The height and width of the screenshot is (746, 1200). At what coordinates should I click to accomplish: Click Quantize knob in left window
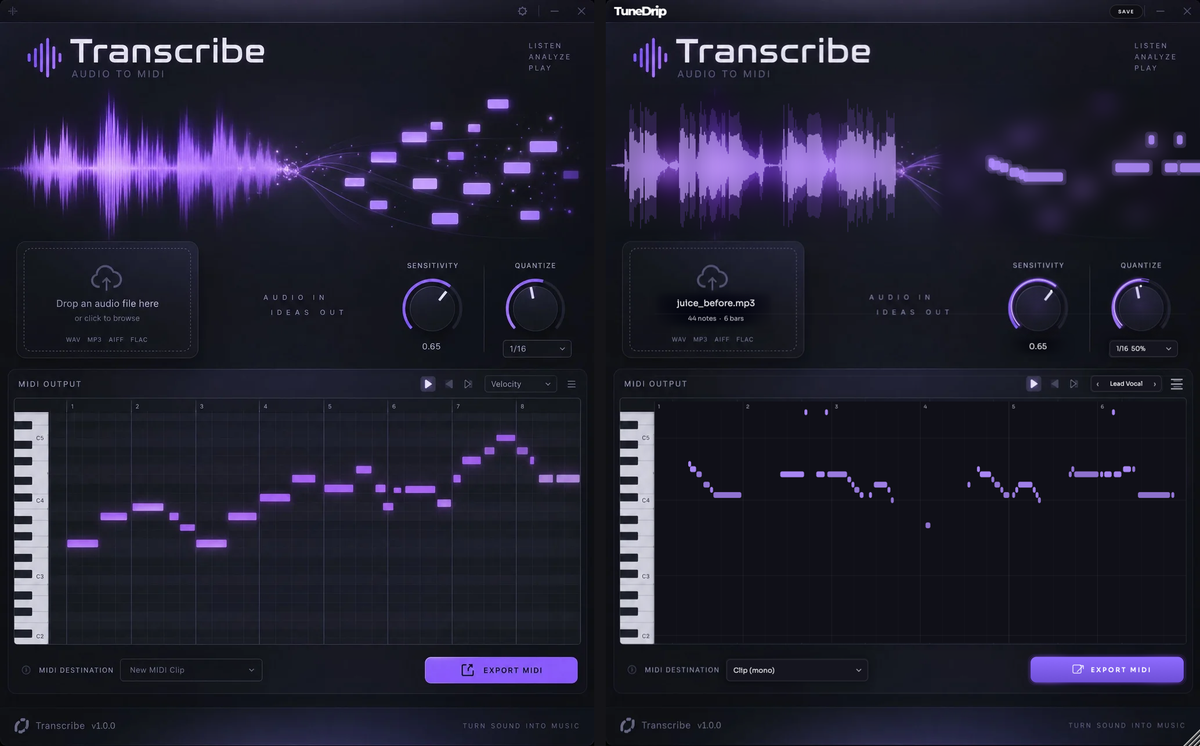coord(535,306)
